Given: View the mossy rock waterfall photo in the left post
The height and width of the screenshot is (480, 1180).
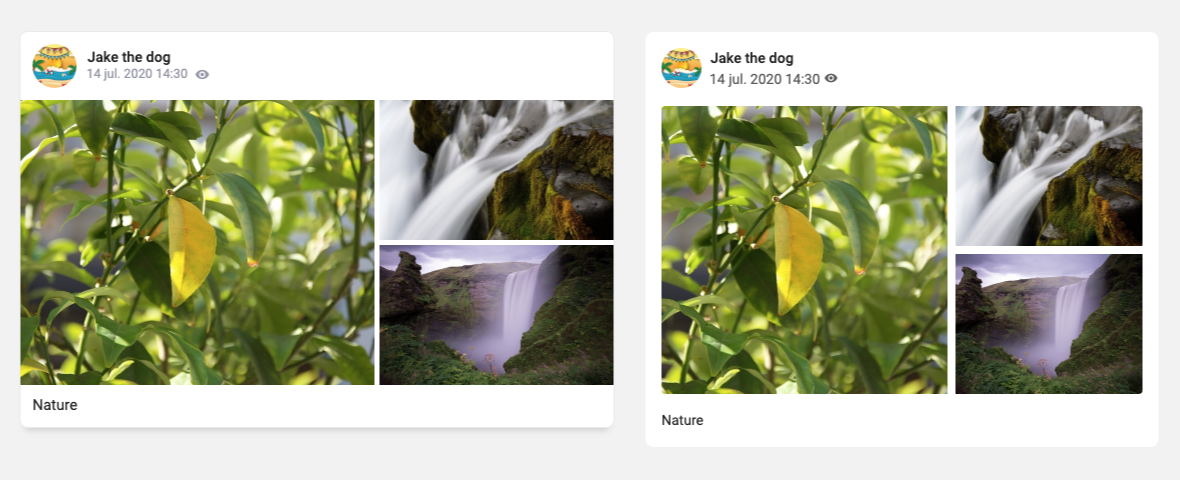Looking at the screenshot, I should [x=496, y=170].
